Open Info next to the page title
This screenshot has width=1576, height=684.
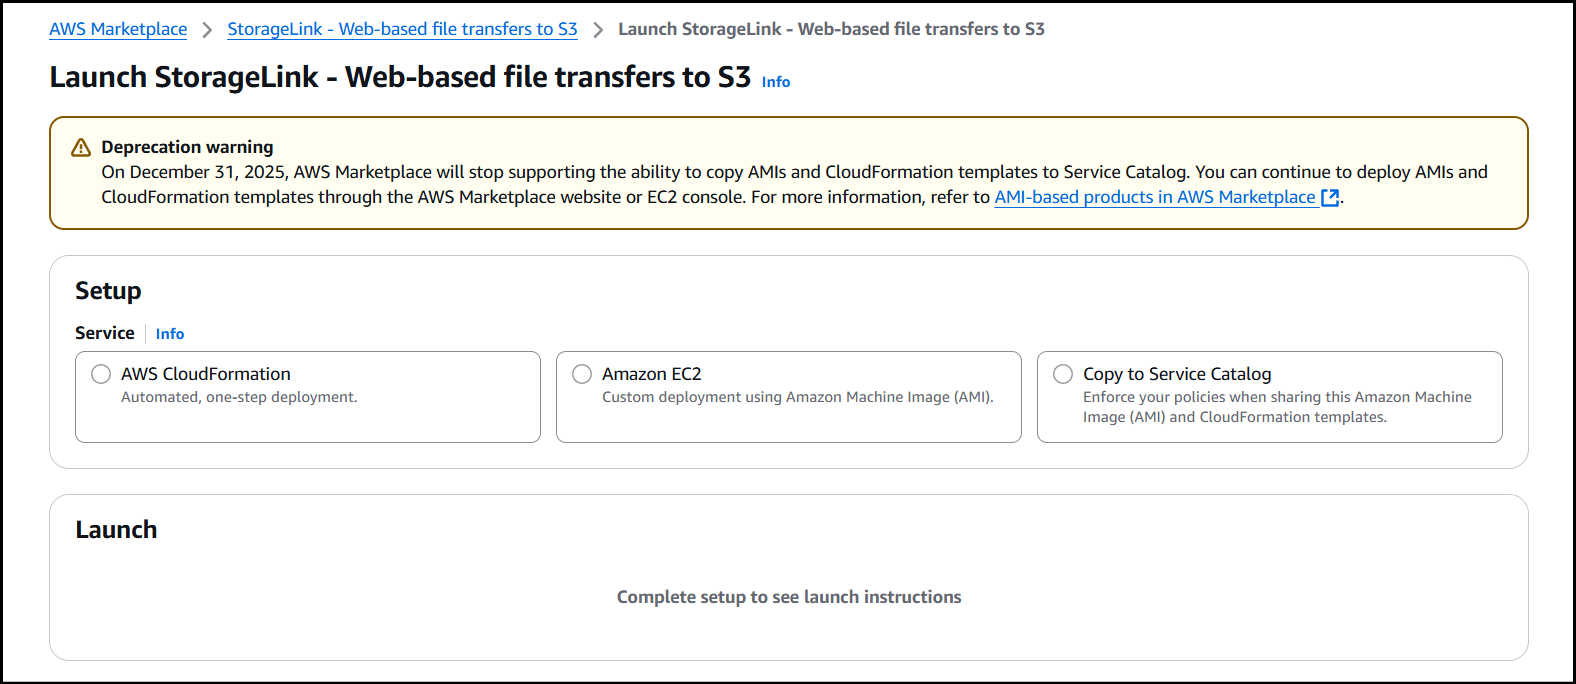click(x=775, y=82)
